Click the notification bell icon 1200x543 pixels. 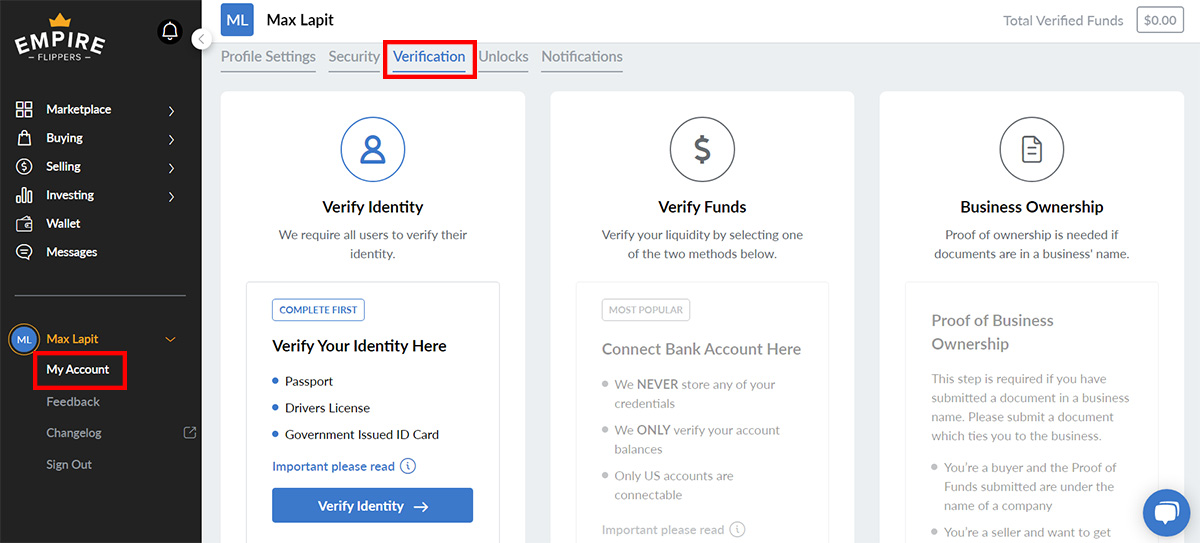[170, 32]
